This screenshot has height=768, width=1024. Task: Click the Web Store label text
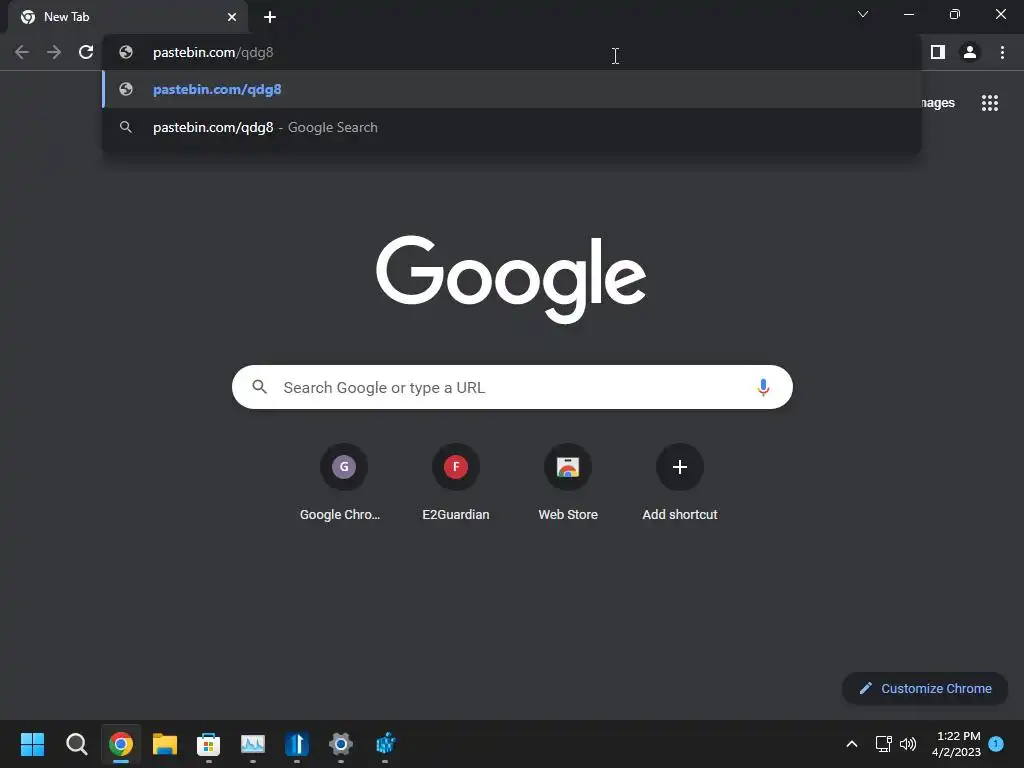[568, 515]
